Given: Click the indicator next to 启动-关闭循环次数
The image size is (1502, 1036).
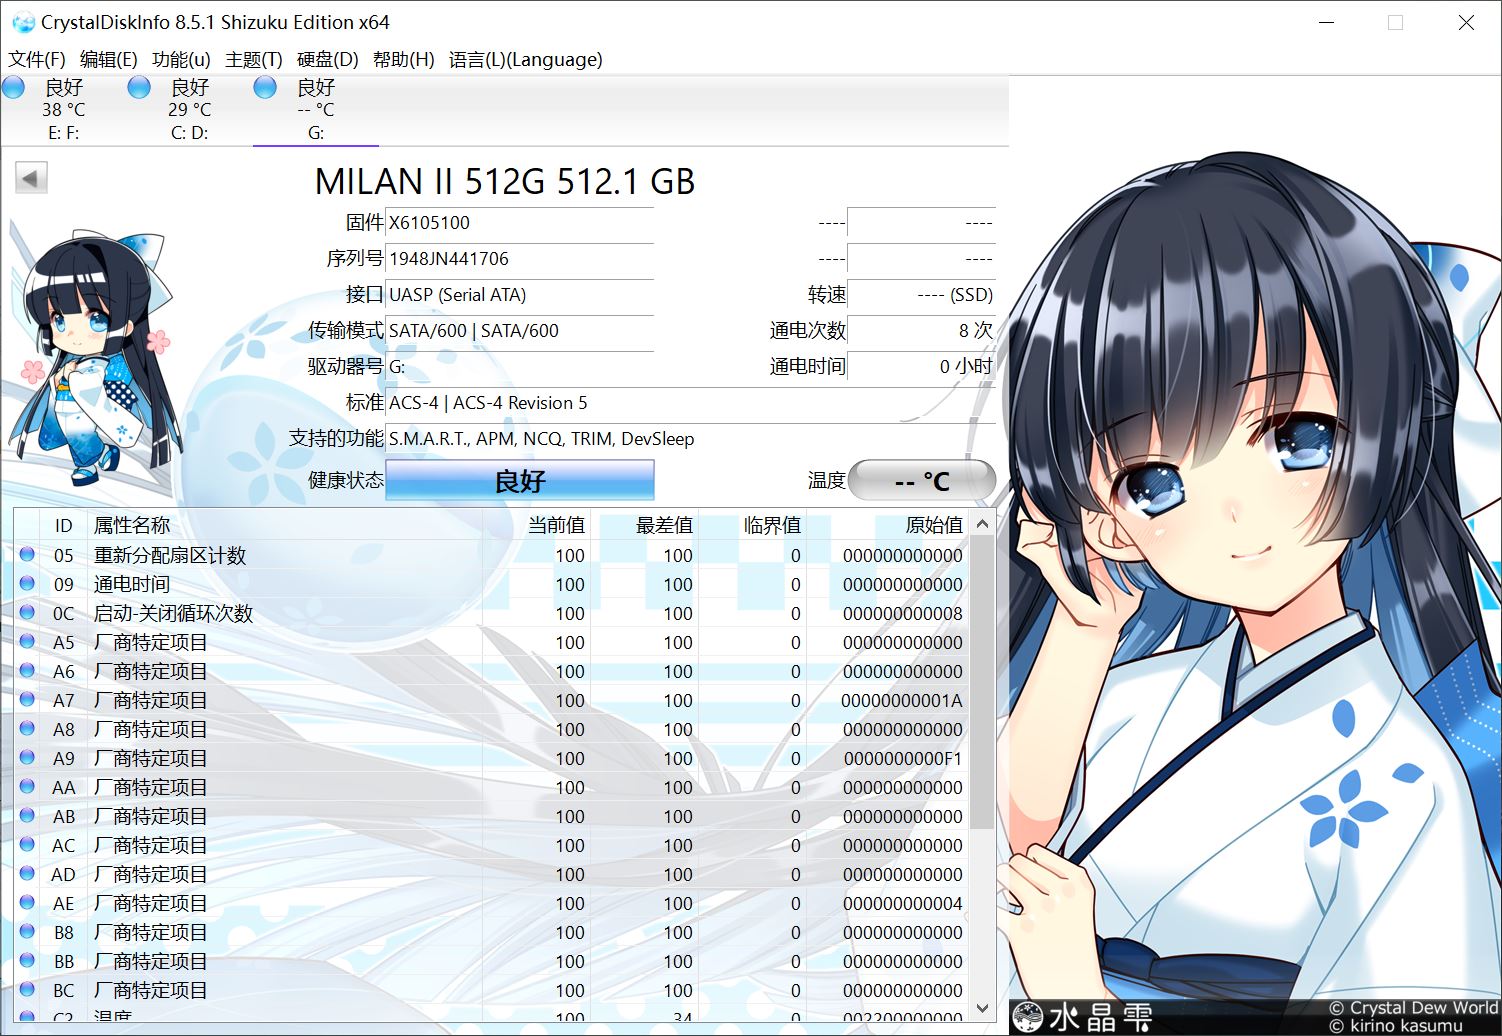Looking at the screenshot, I should [x=26, y=613].
